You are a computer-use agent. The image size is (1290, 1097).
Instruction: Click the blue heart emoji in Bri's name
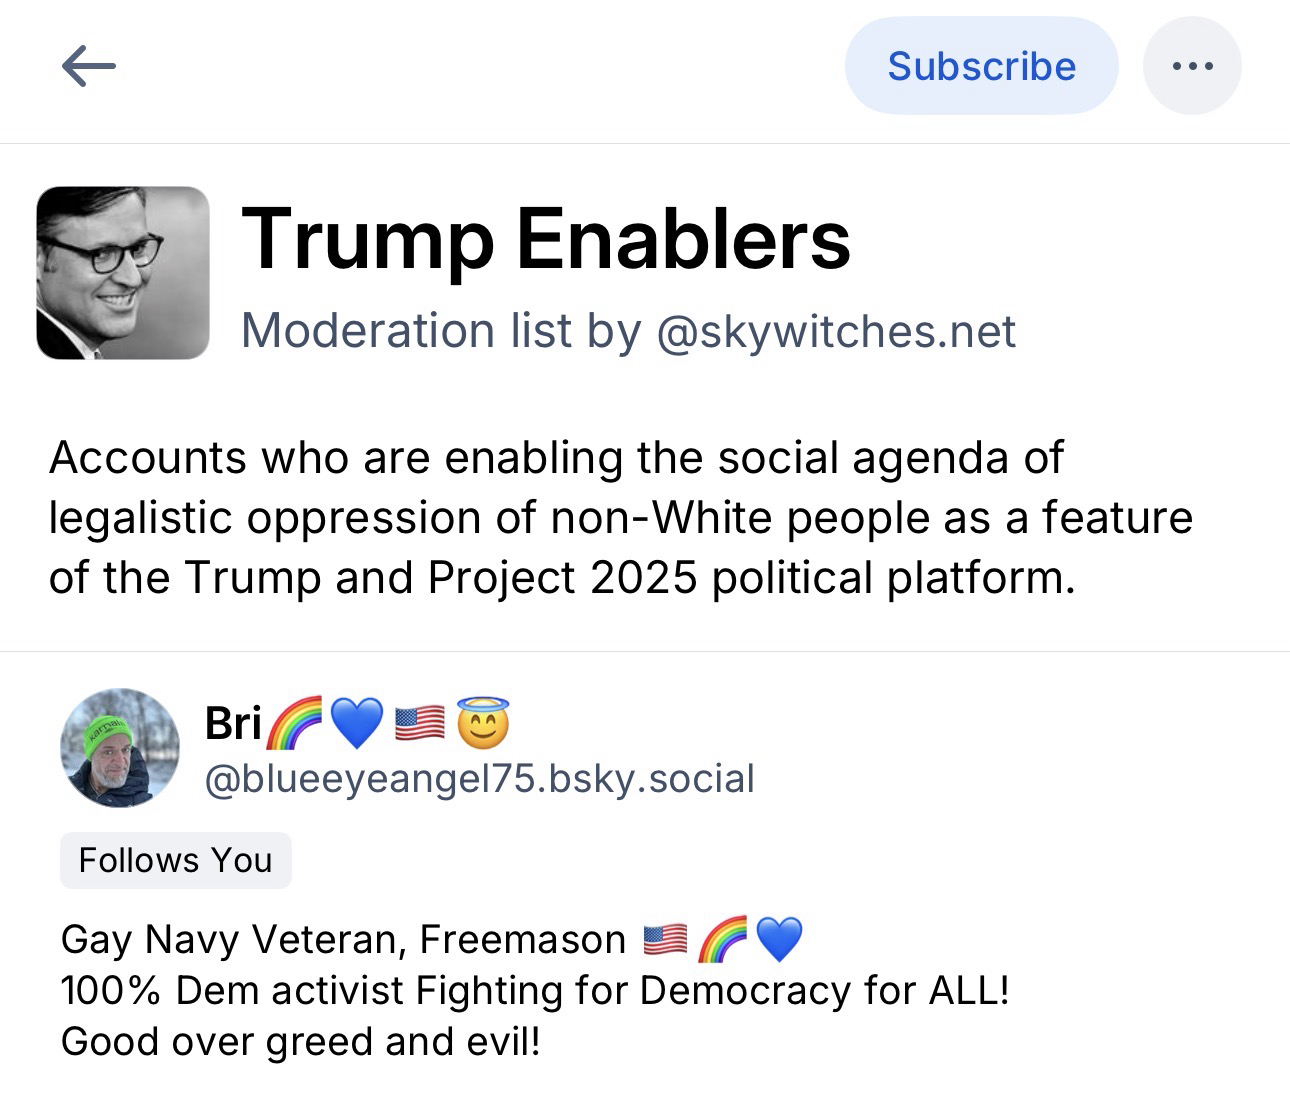(356, 723)
